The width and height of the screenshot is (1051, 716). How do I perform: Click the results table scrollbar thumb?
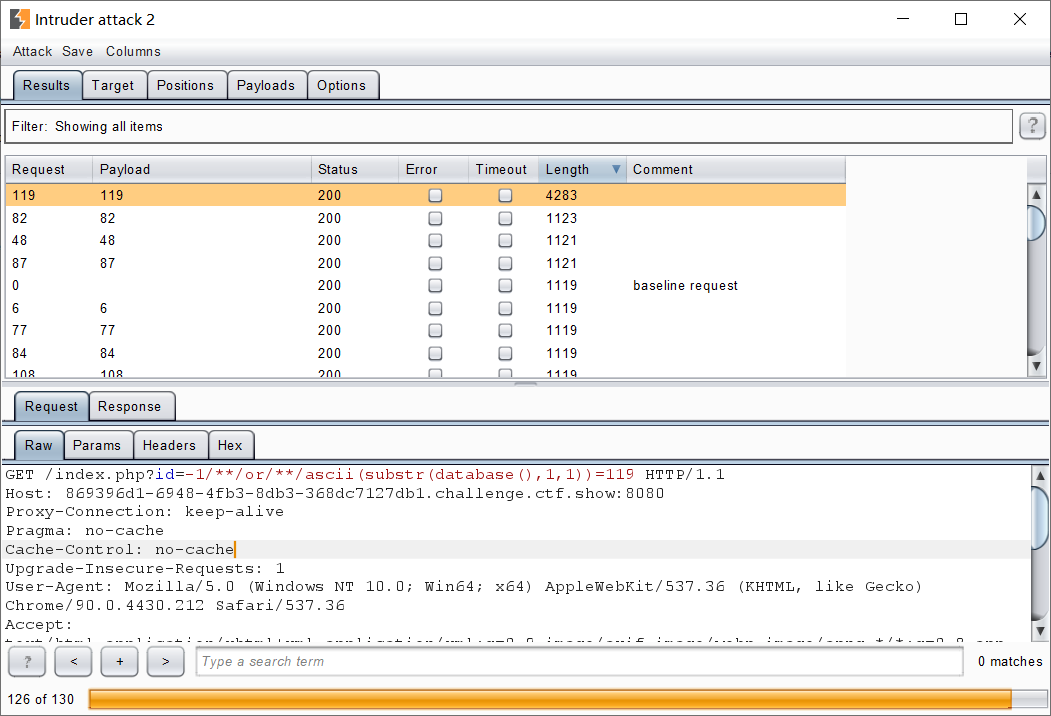(x=1036, y=224)
